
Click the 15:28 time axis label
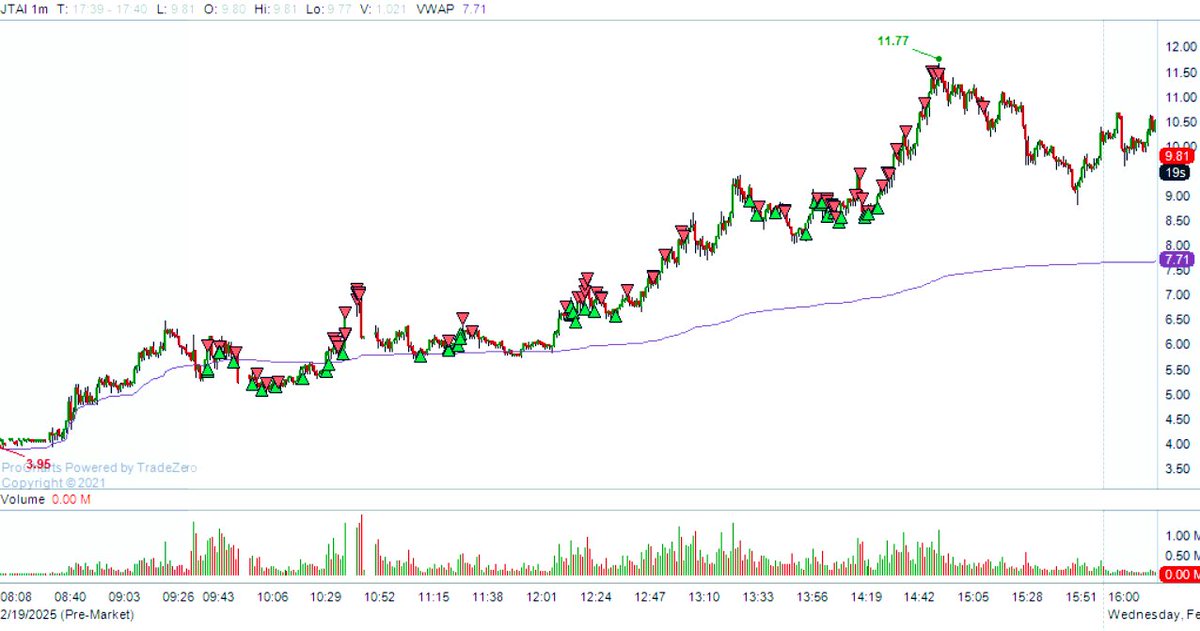pyautogui.click(x=1028, y=597)
